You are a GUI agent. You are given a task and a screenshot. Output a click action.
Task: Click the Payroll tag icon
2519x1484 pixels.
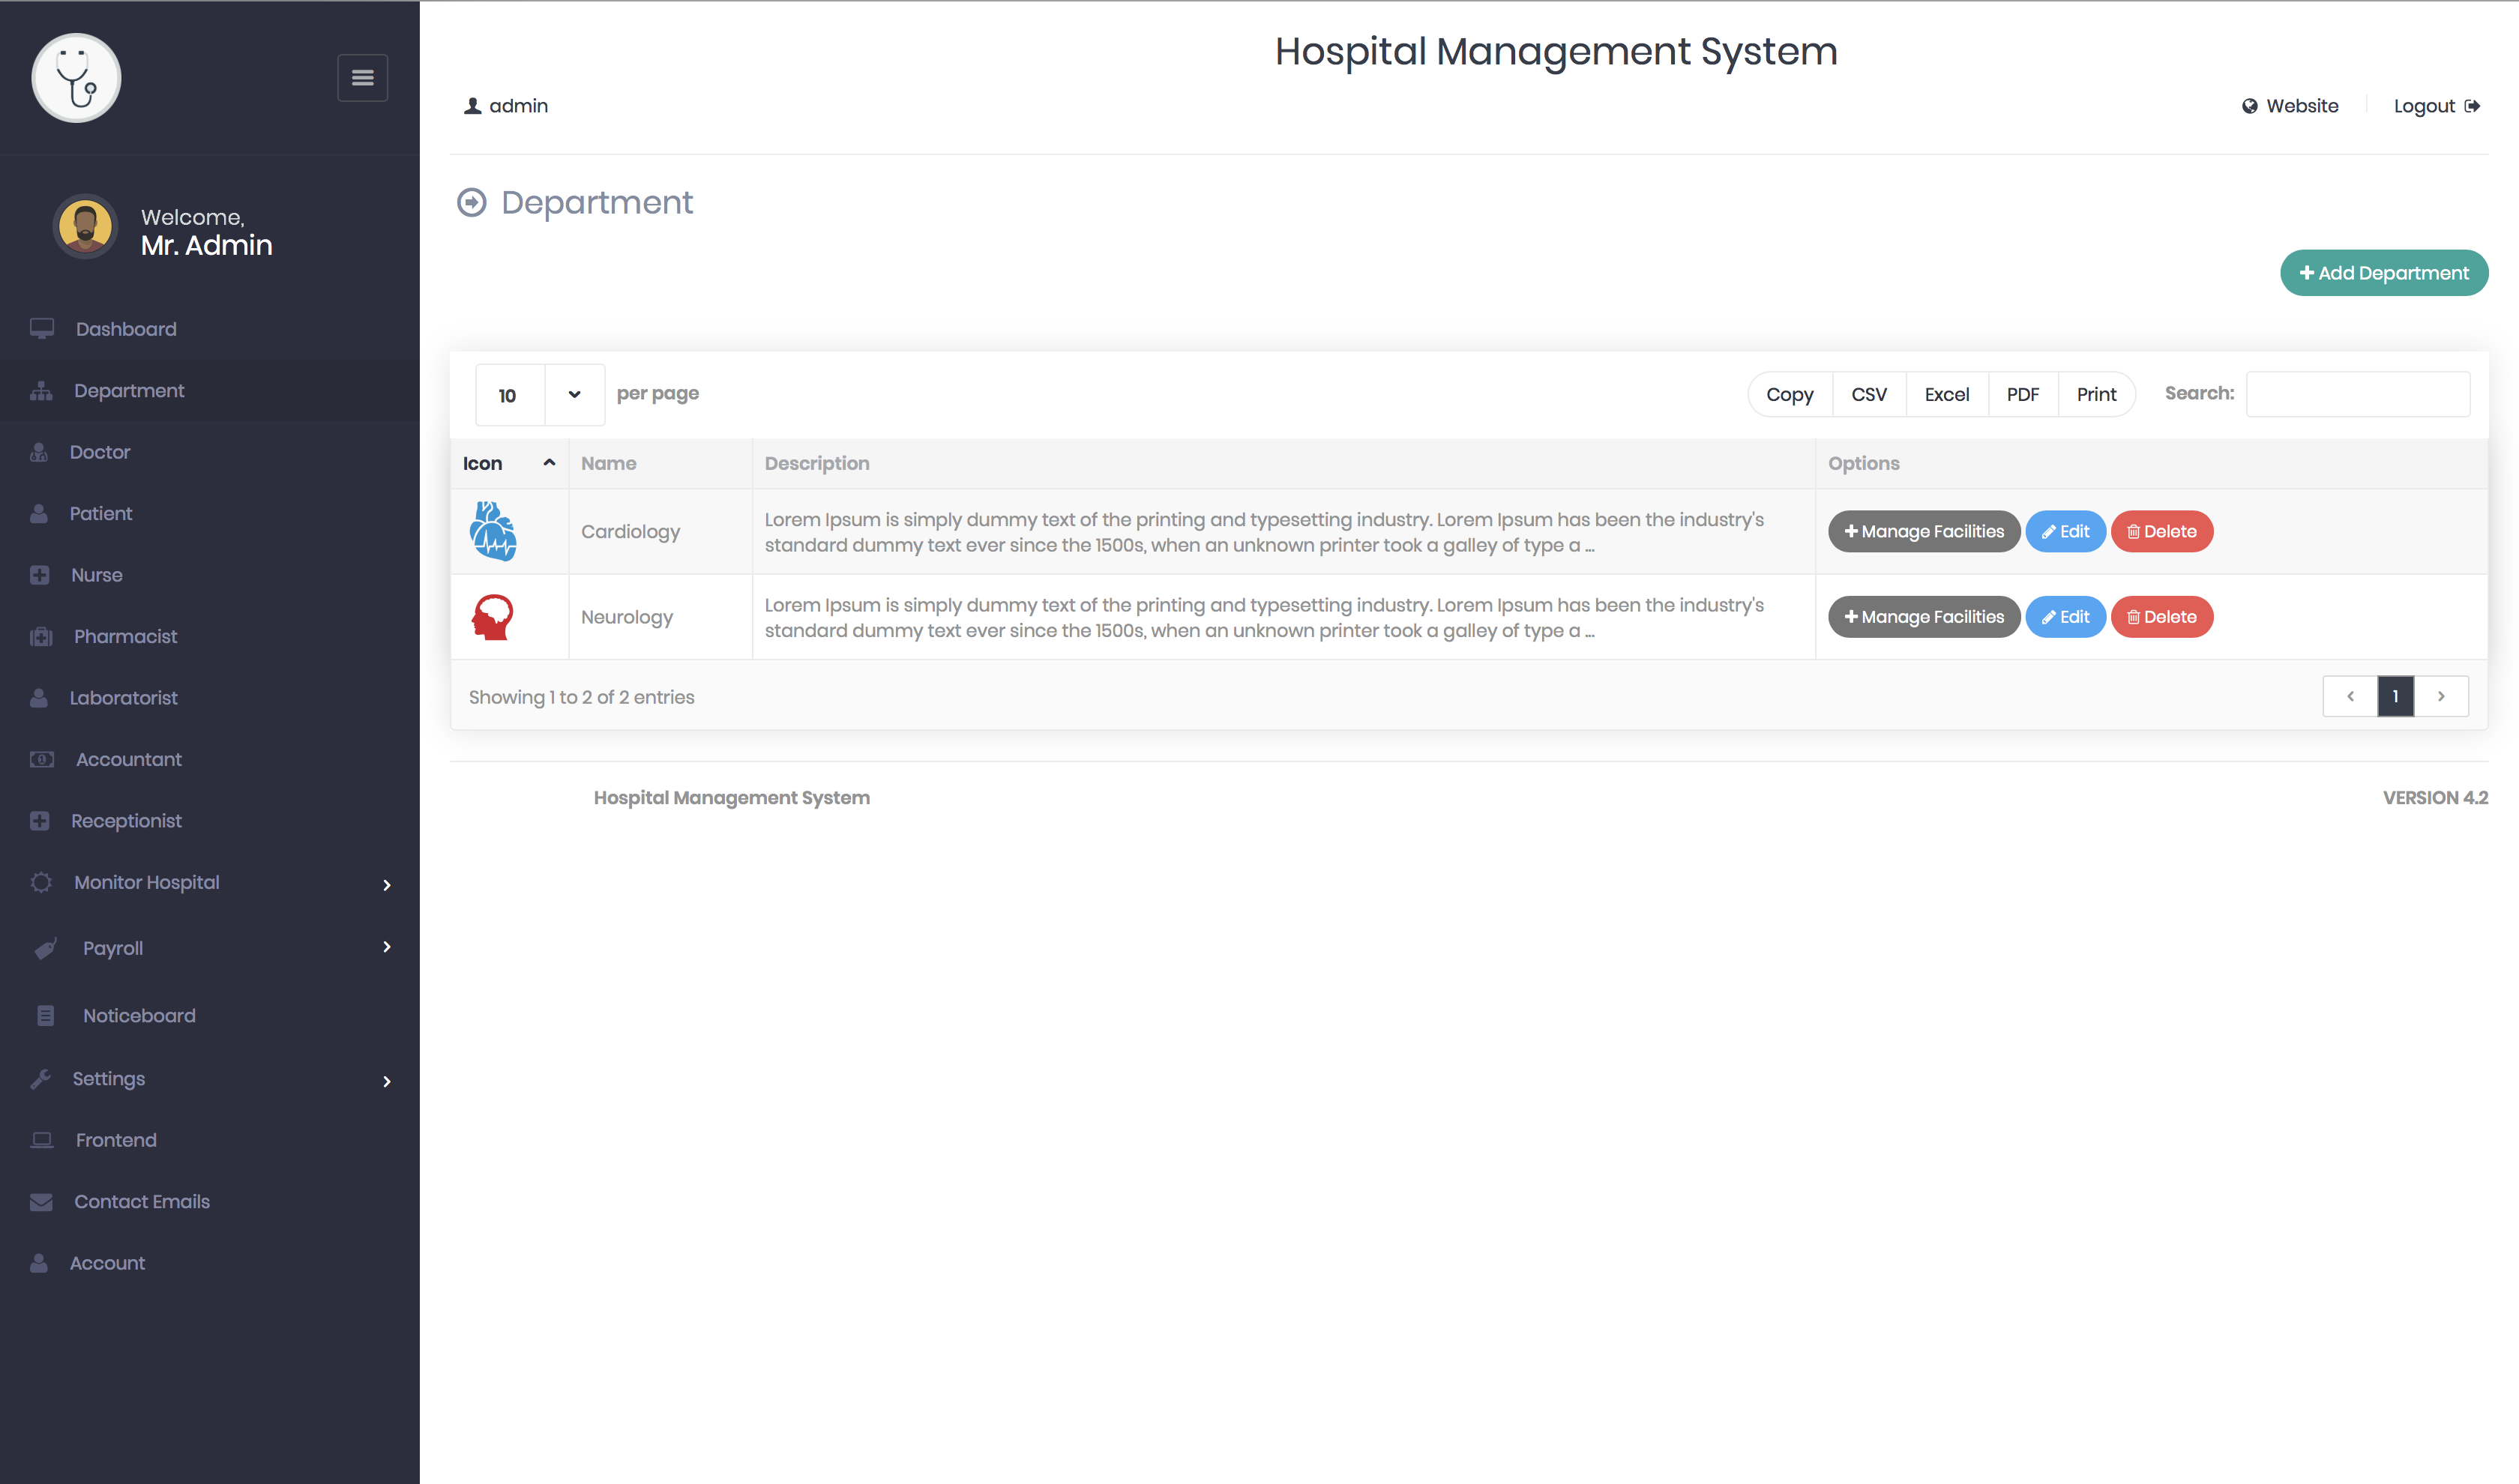pos(46,949)
